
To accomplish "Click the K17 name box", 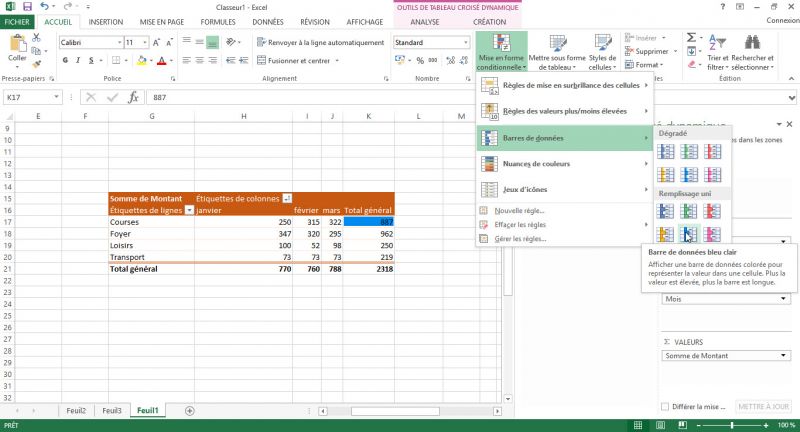I will point(32,97).
